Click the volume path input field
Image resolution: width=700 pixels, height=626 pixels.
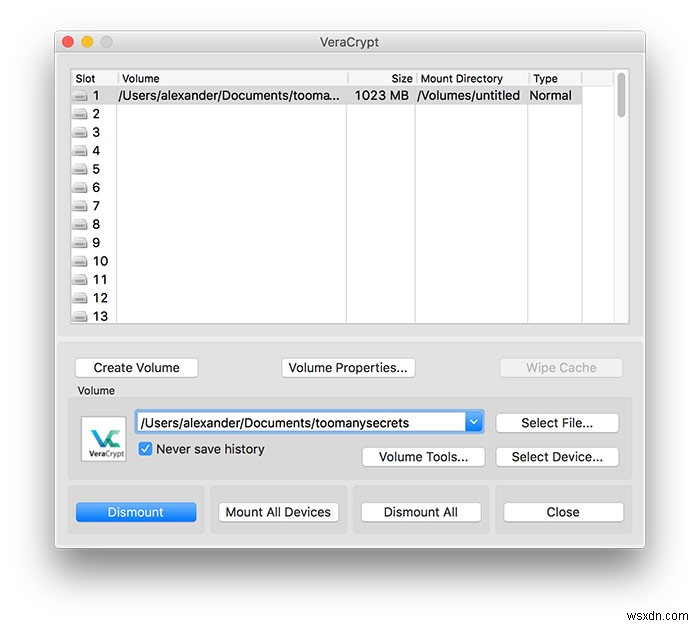(x=300, y=422)
